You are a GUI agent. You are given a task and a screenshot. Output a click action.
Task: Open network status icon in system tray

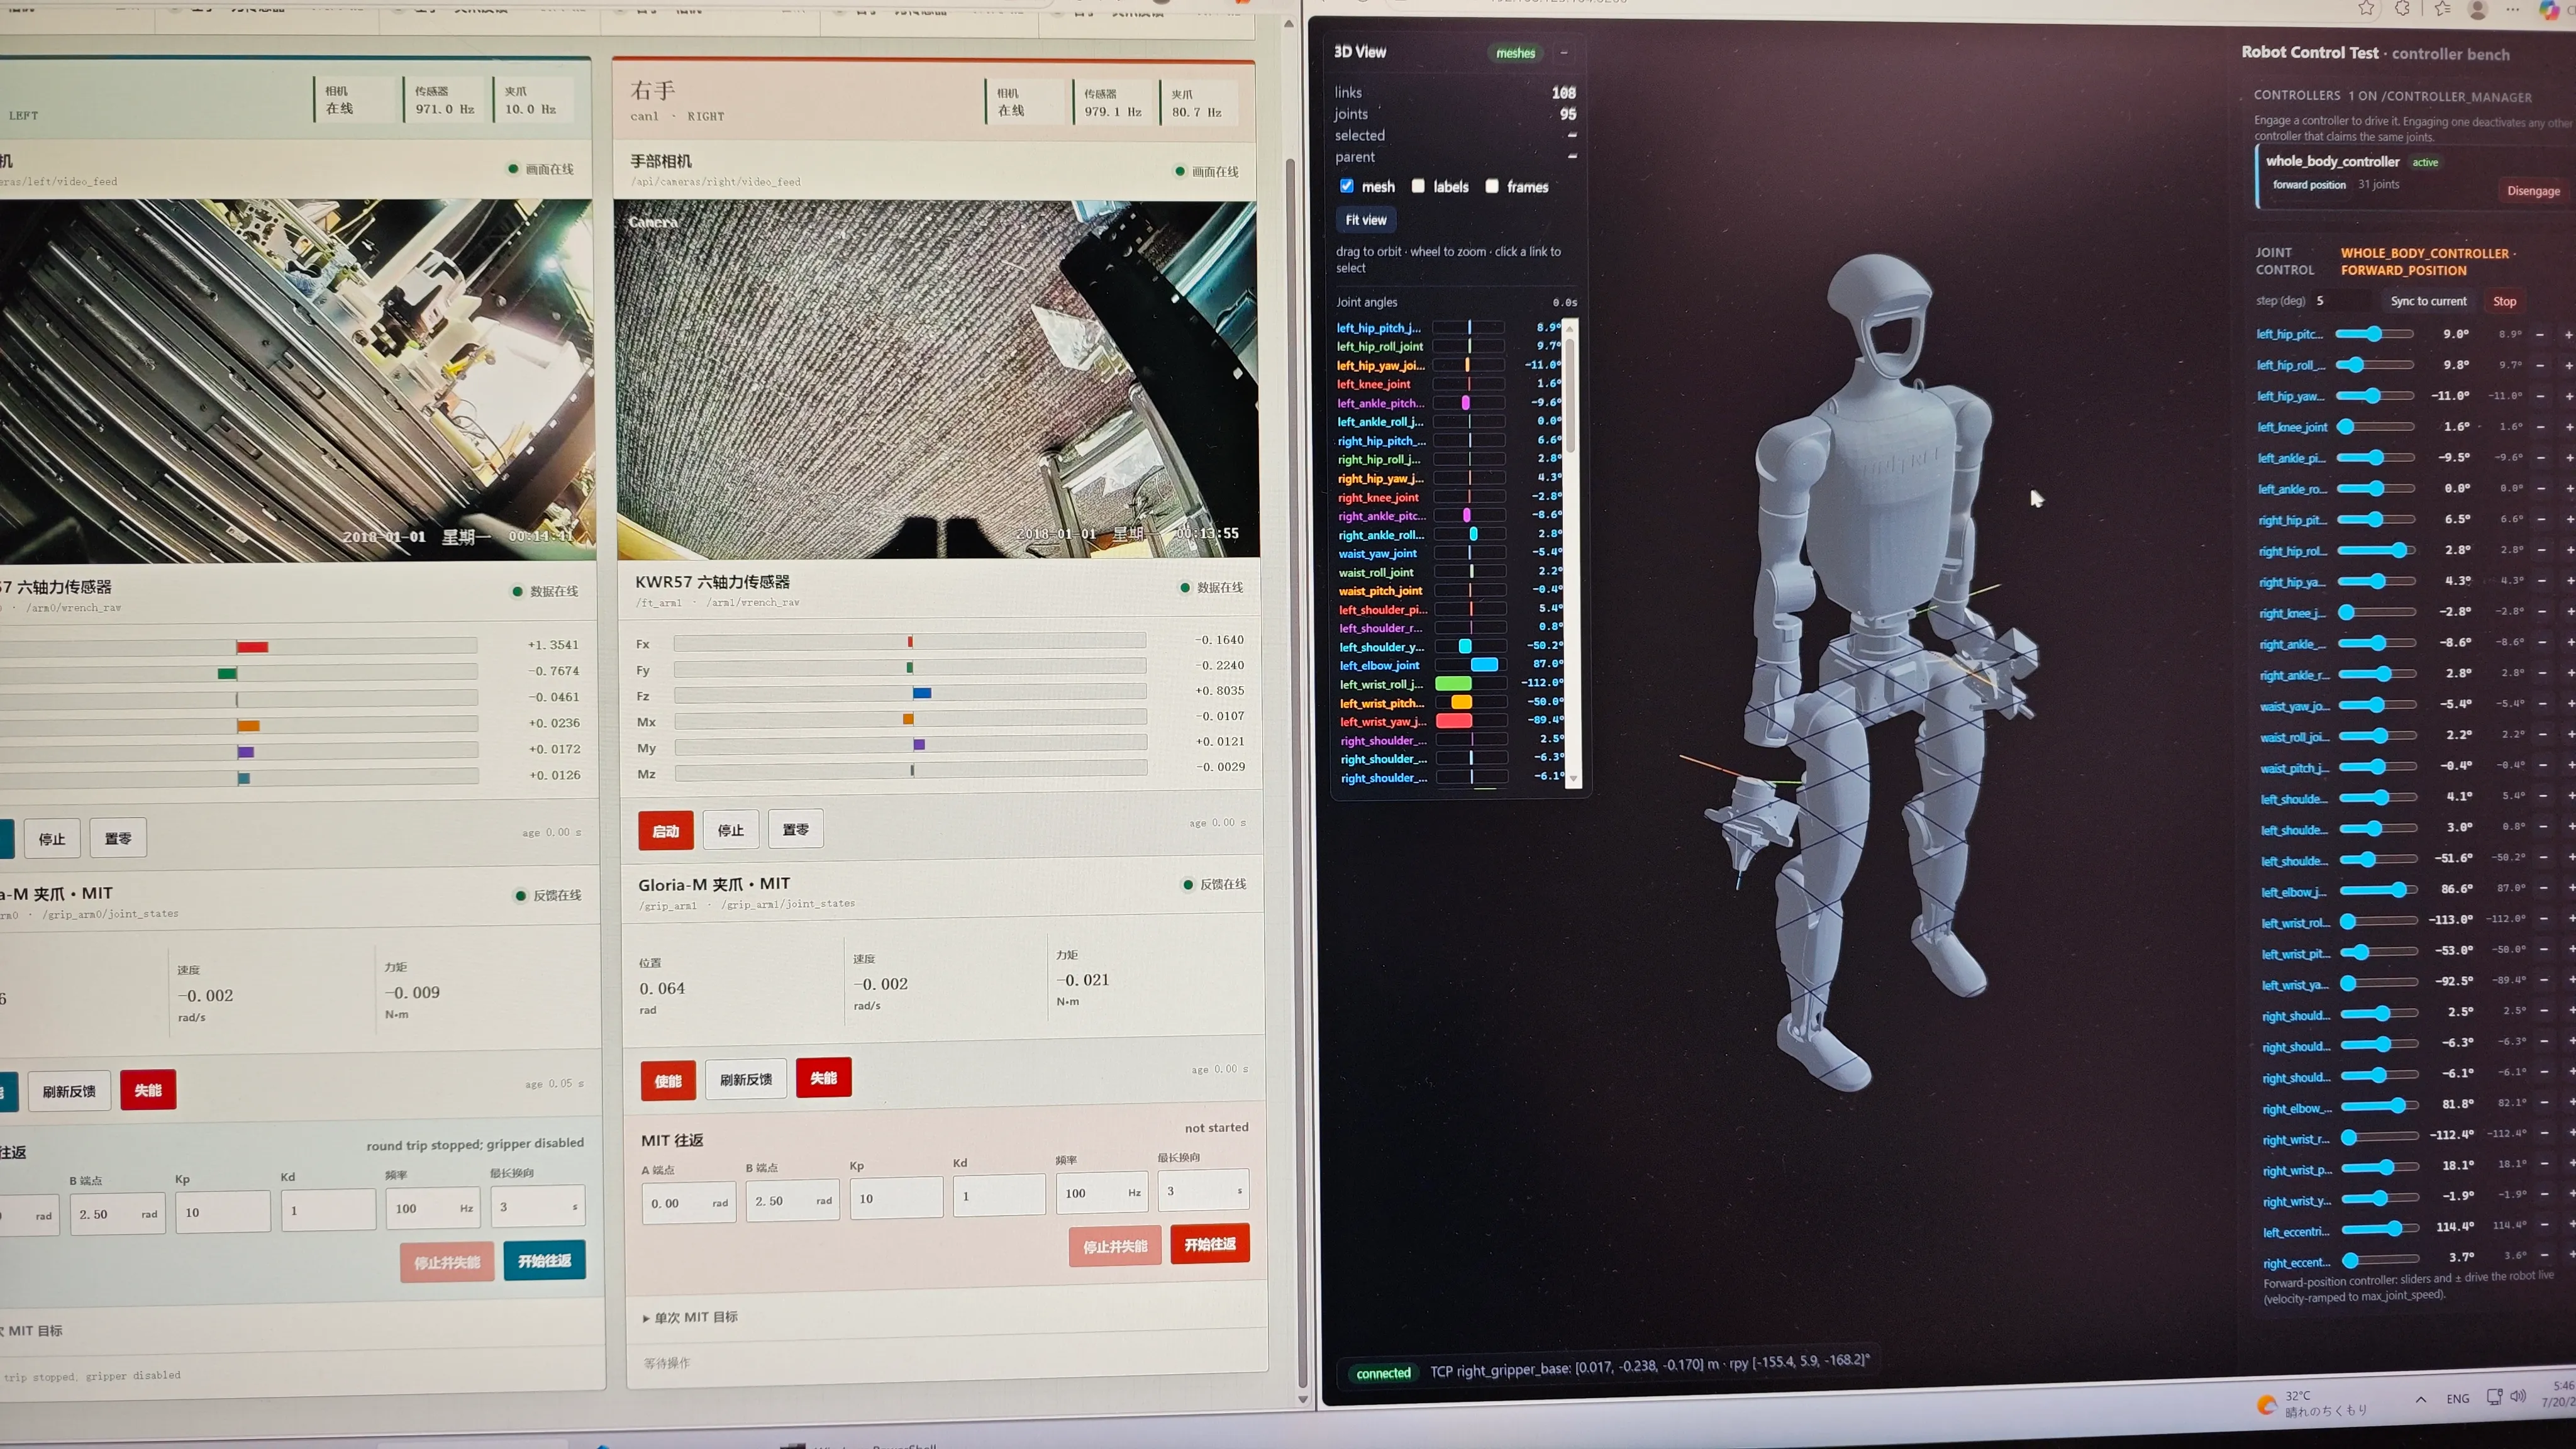coord(2494,1397)
